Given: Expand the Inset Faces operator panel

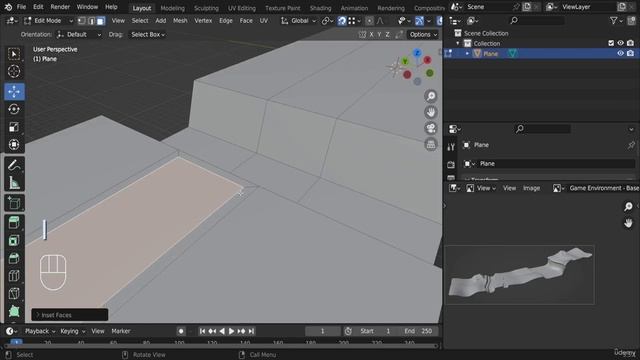Looking at the screenshot, I should point(69,315).
